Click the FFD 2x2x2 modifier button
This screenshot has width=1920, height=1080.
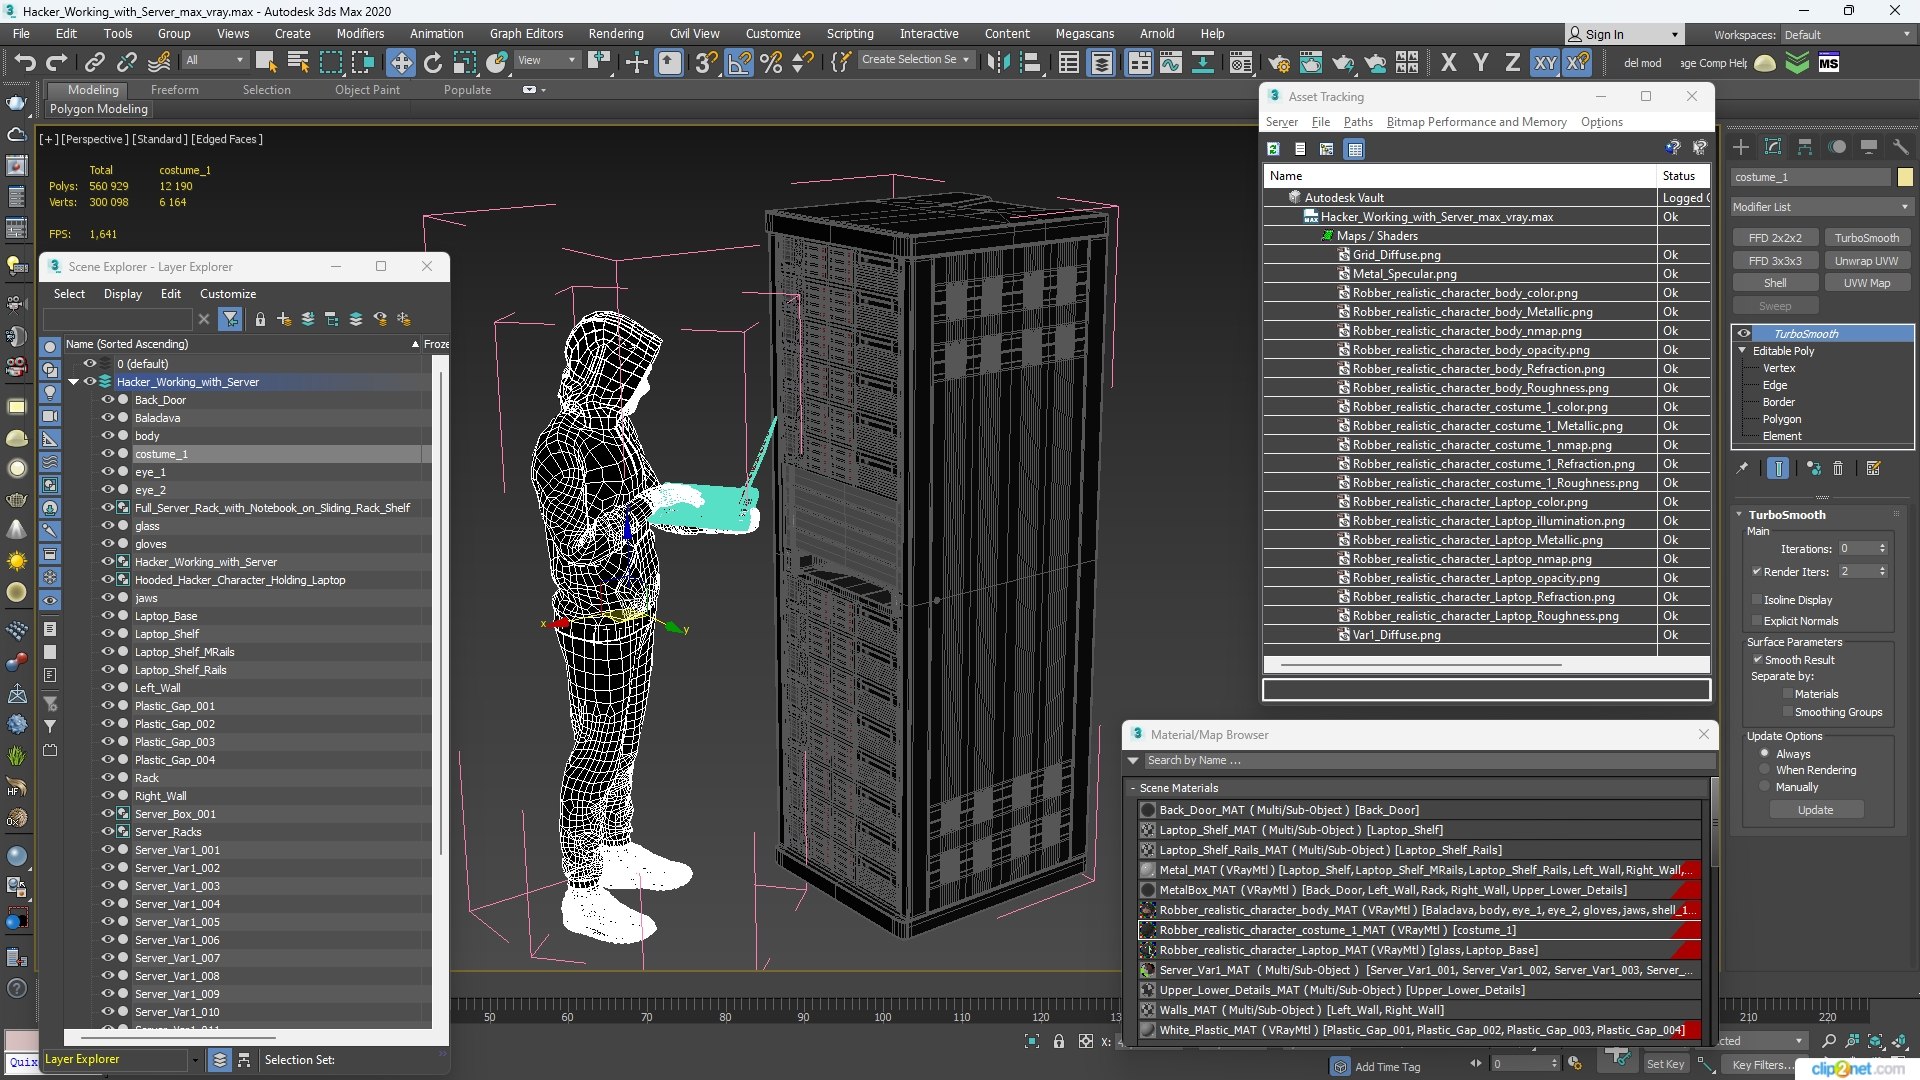point(1775,238)
